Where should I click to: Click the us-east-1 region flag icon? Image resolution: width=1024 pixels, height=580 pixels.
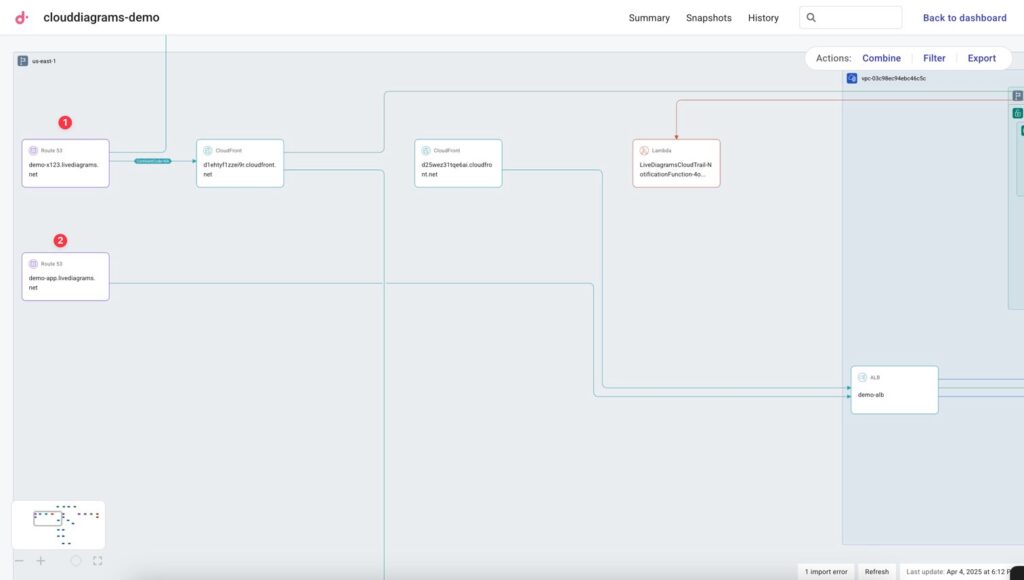point(23,61)
